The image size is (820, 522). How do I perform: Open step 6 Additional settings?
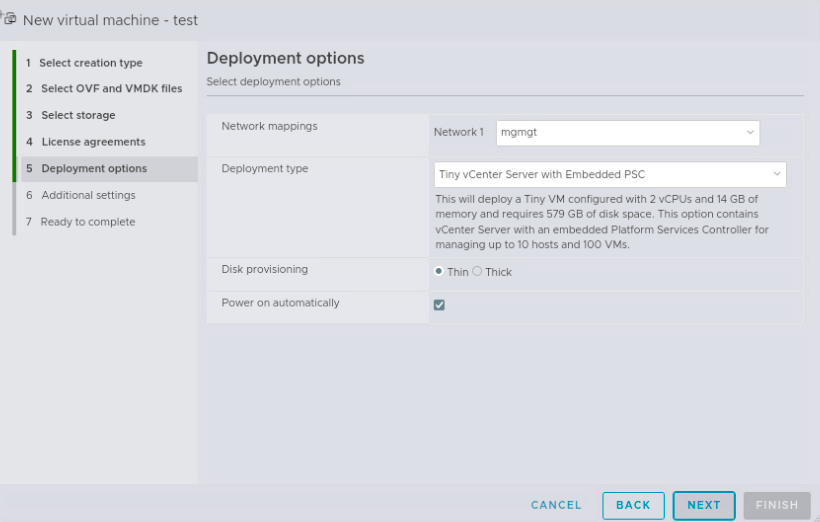81,195
